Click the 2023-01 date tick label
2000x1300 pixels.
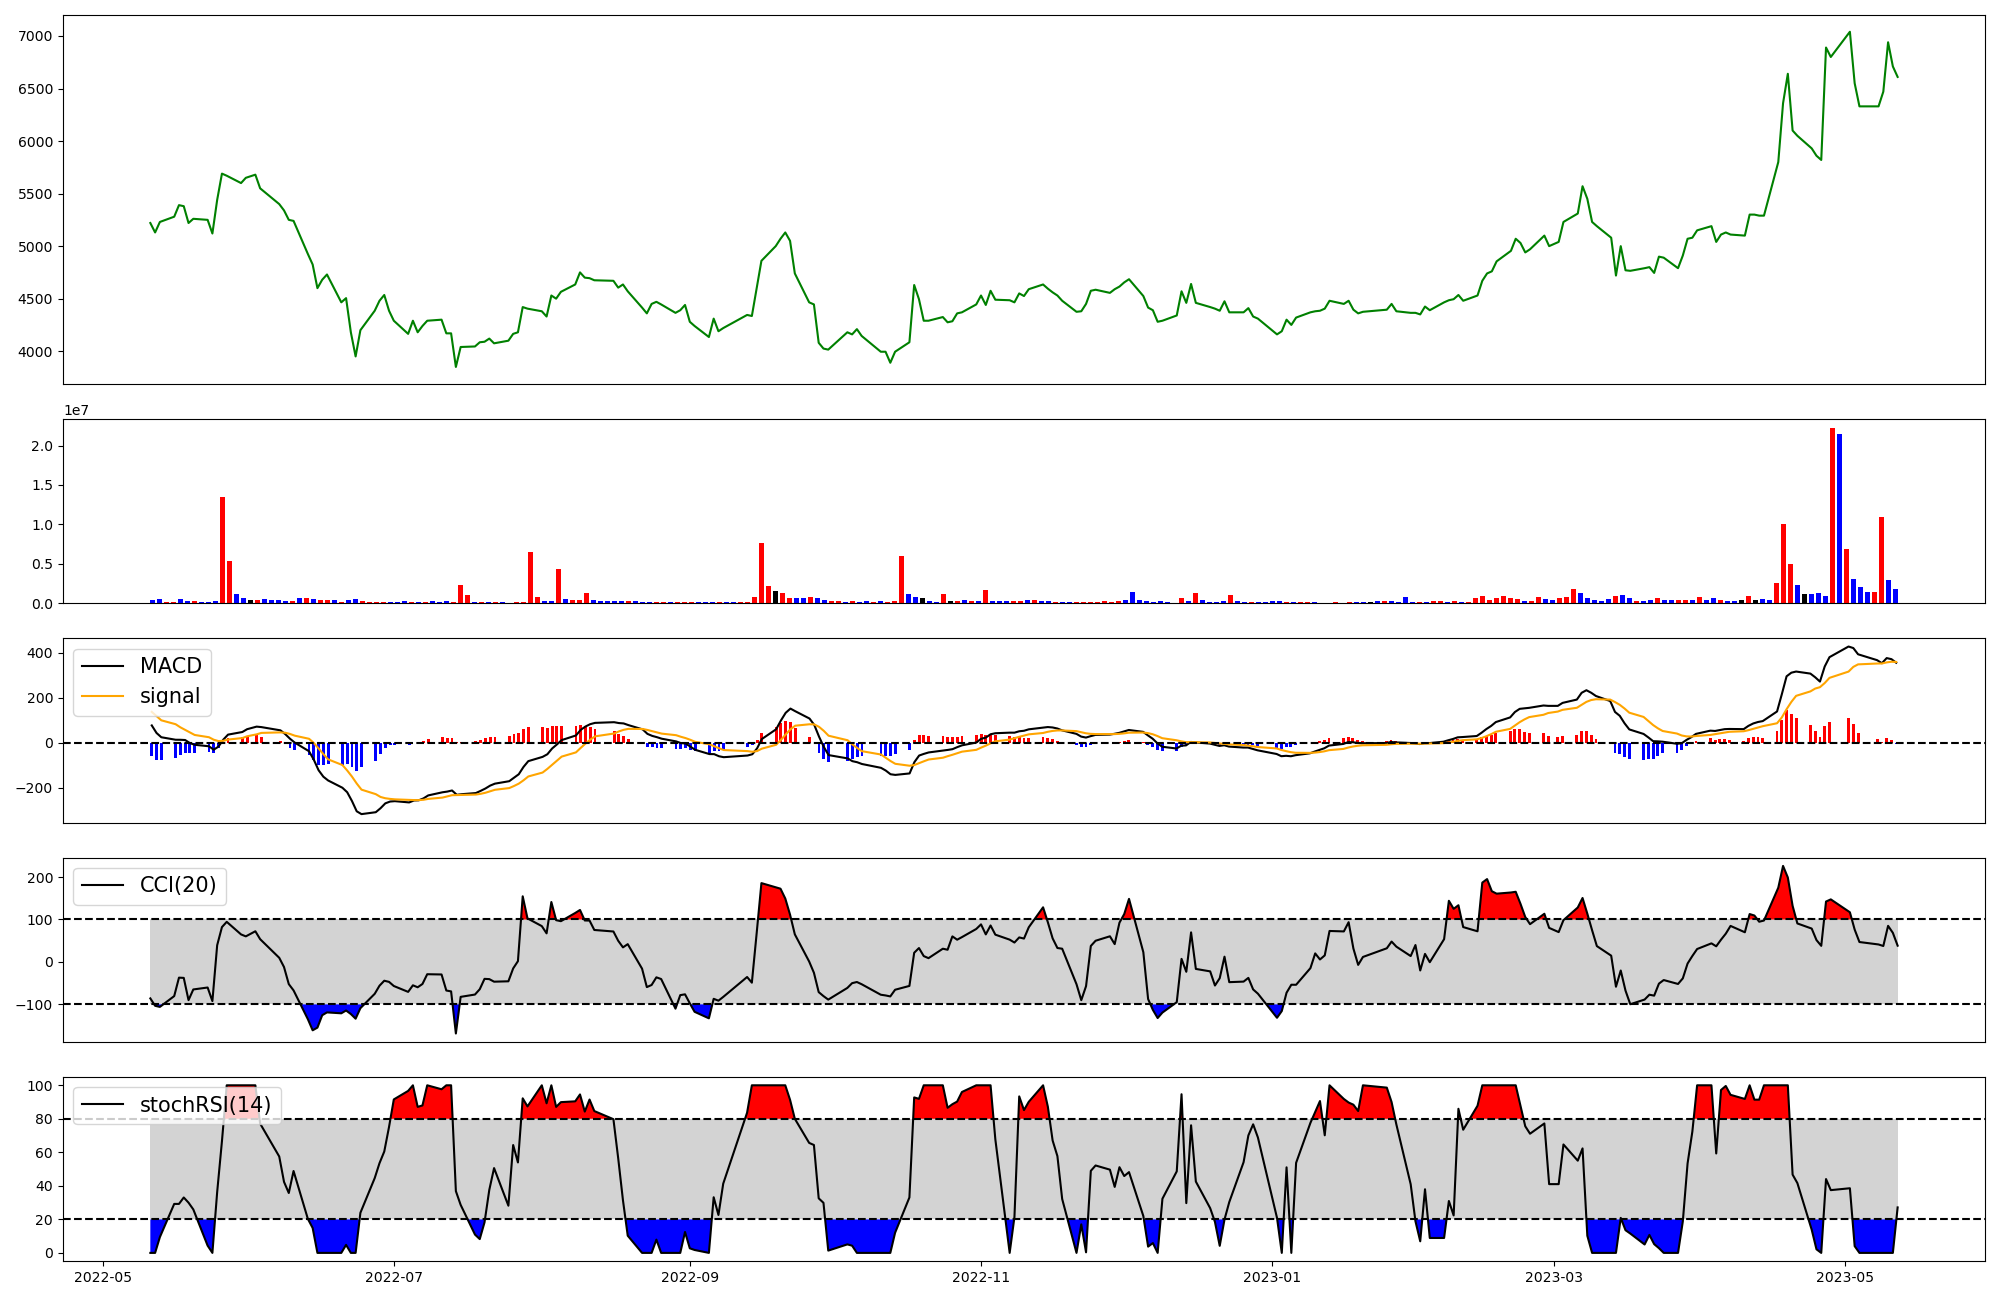point(1272,1277)
